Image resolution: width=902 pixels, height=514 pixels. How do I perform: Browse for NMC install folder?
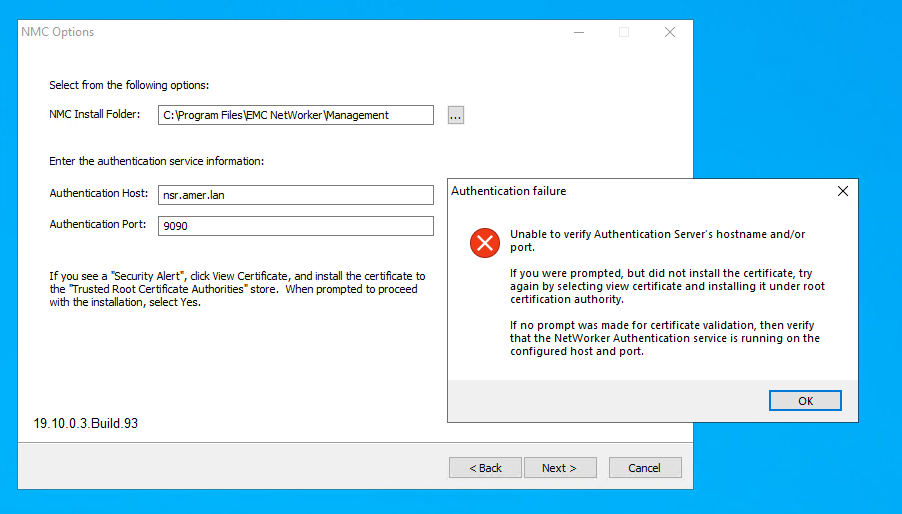[x=456, y=116]
